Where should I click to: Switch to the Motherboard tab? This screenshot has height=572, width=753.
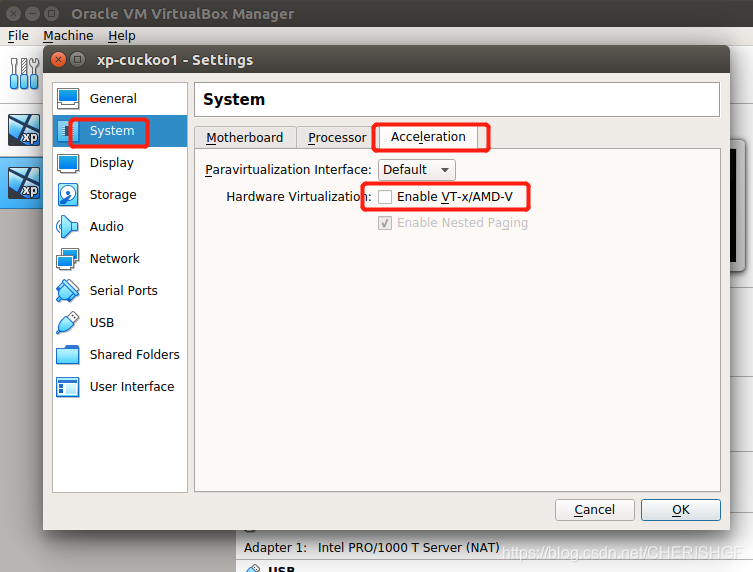(x=244, y=137)
